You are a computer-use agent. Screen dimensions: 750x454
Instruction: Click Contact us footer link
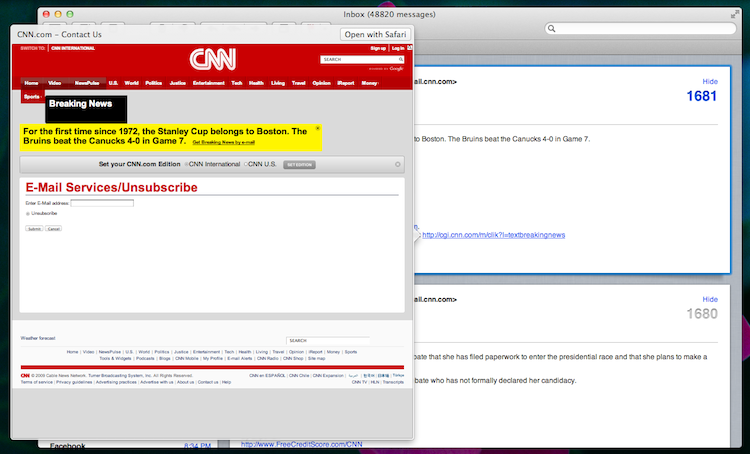pyautogui.click(x=208, y=382)
